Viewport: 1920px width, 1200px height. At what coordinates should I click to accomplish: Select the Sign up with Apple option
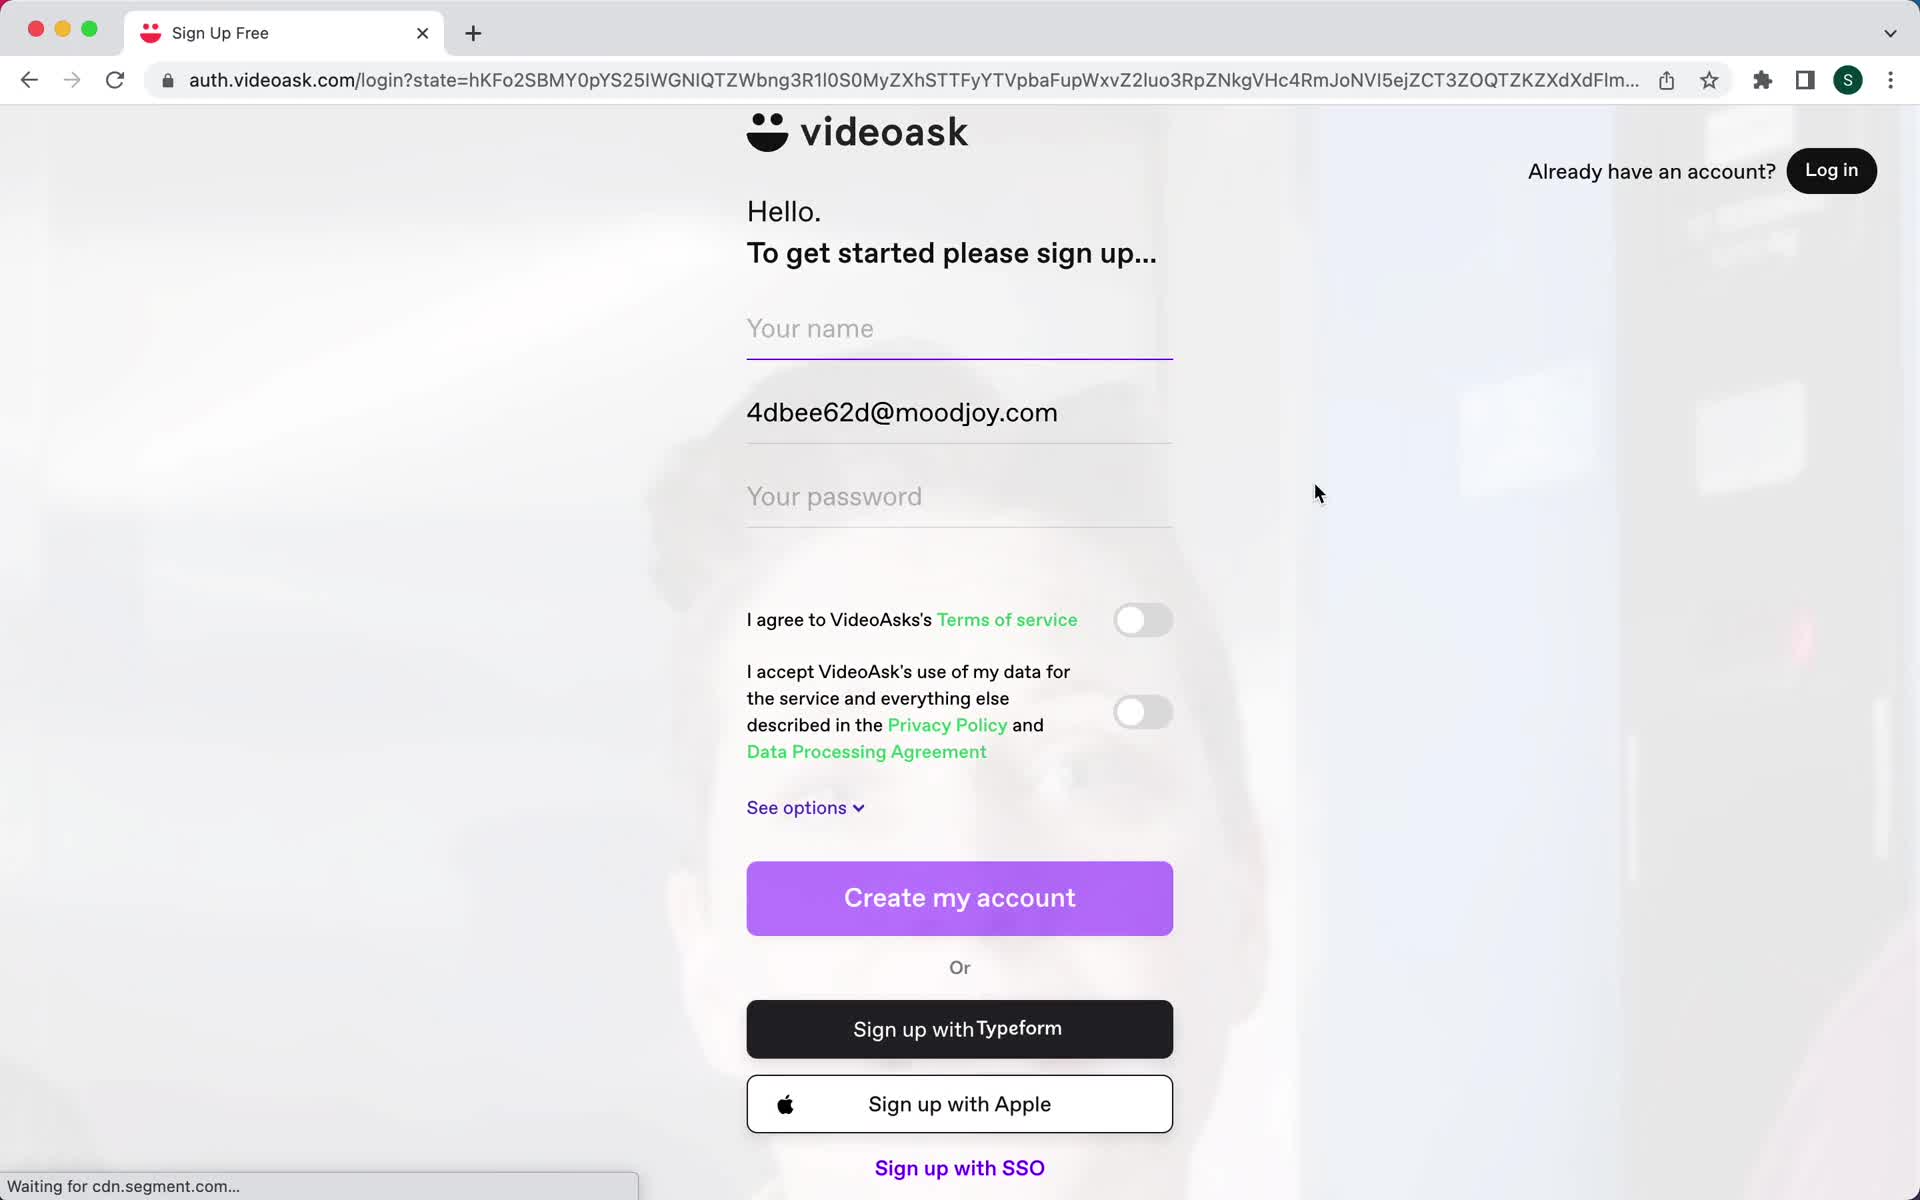[x=959, y=1103]
